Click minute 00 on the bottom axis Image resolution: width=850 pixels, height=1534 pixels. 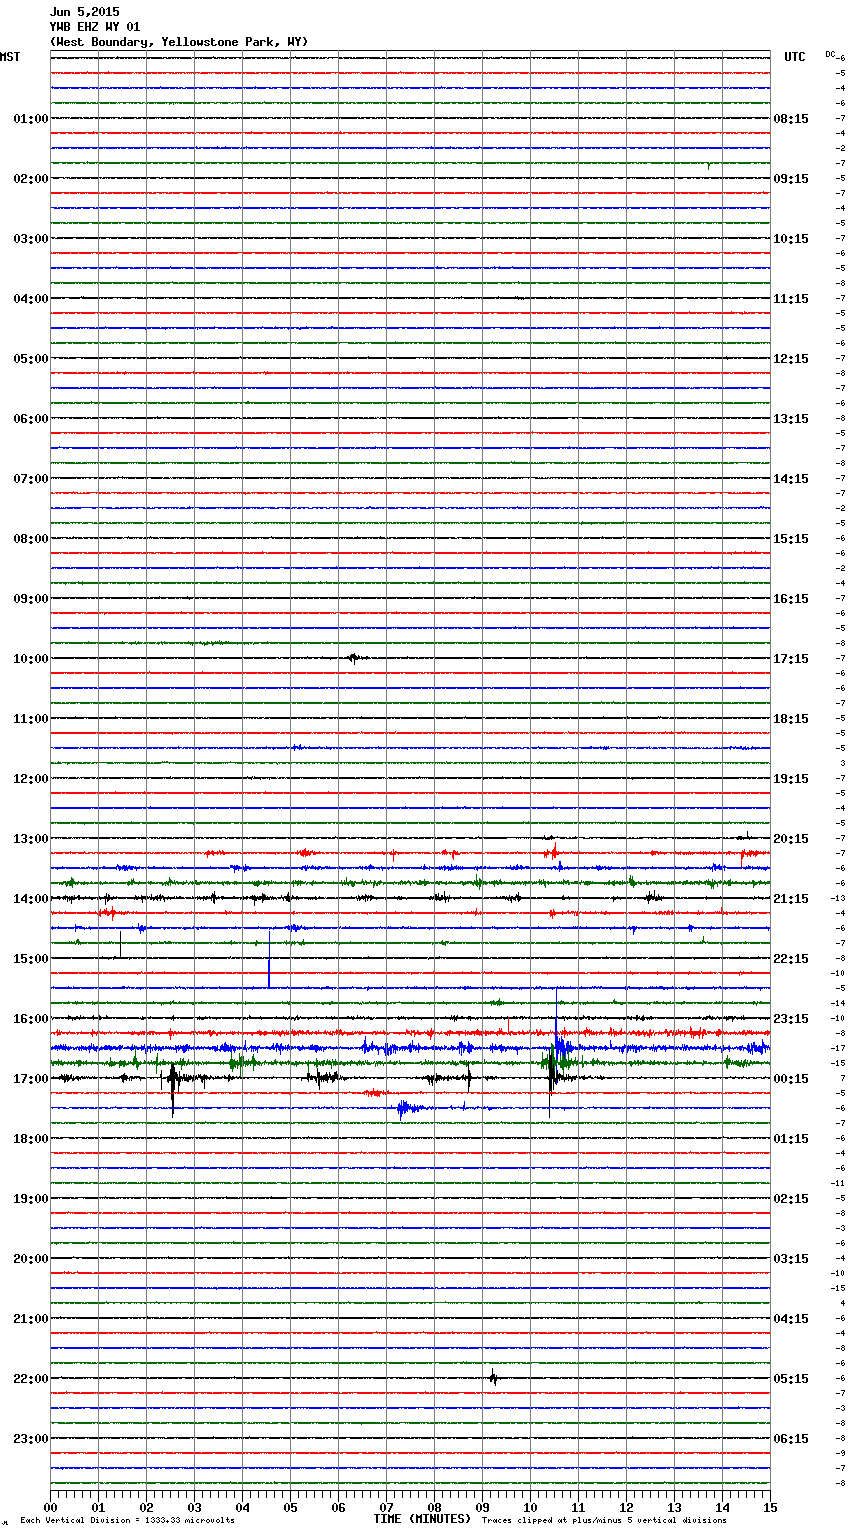pos(50,1507)
